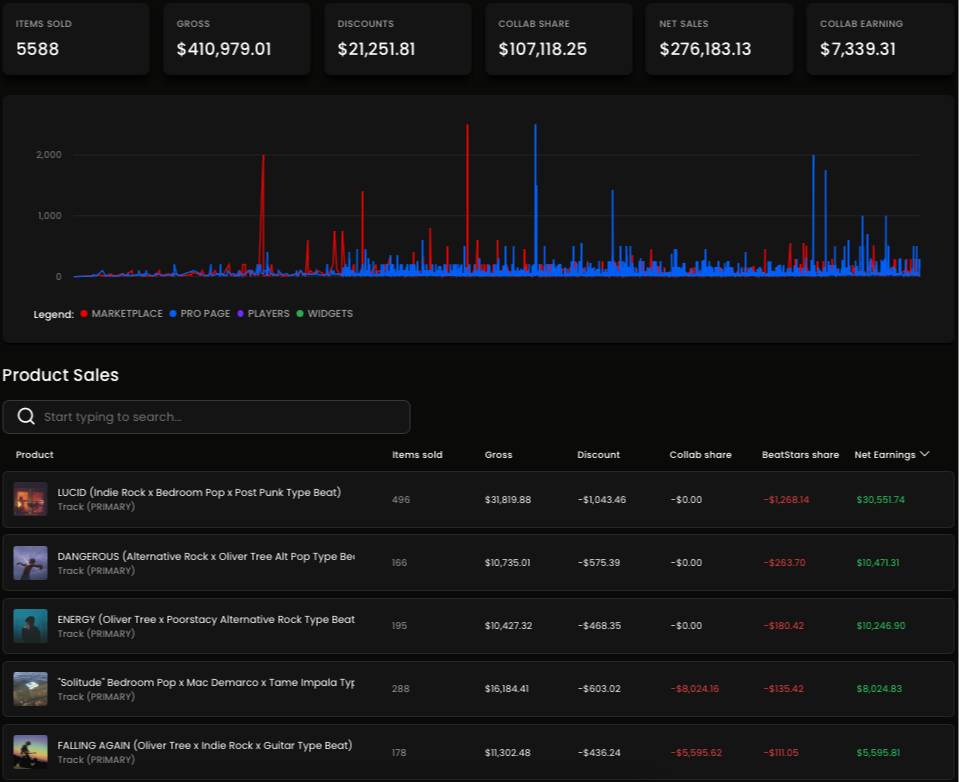Sort table by Gross column

coord(498,455)
